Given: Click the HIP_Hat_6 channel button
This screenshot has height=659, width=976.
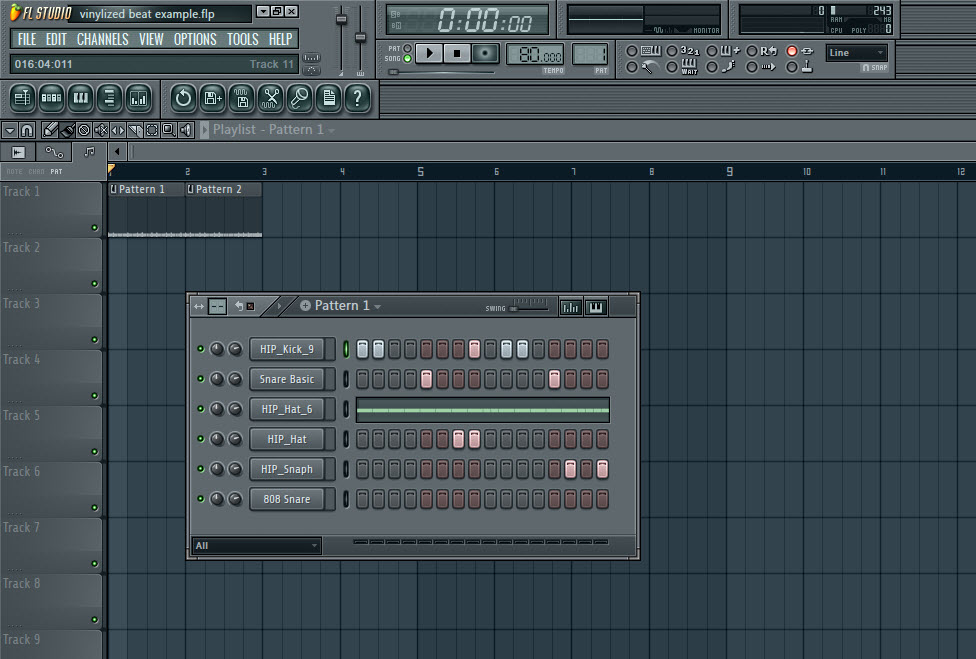Looking at the screenshot, I should tap(287, 409).
